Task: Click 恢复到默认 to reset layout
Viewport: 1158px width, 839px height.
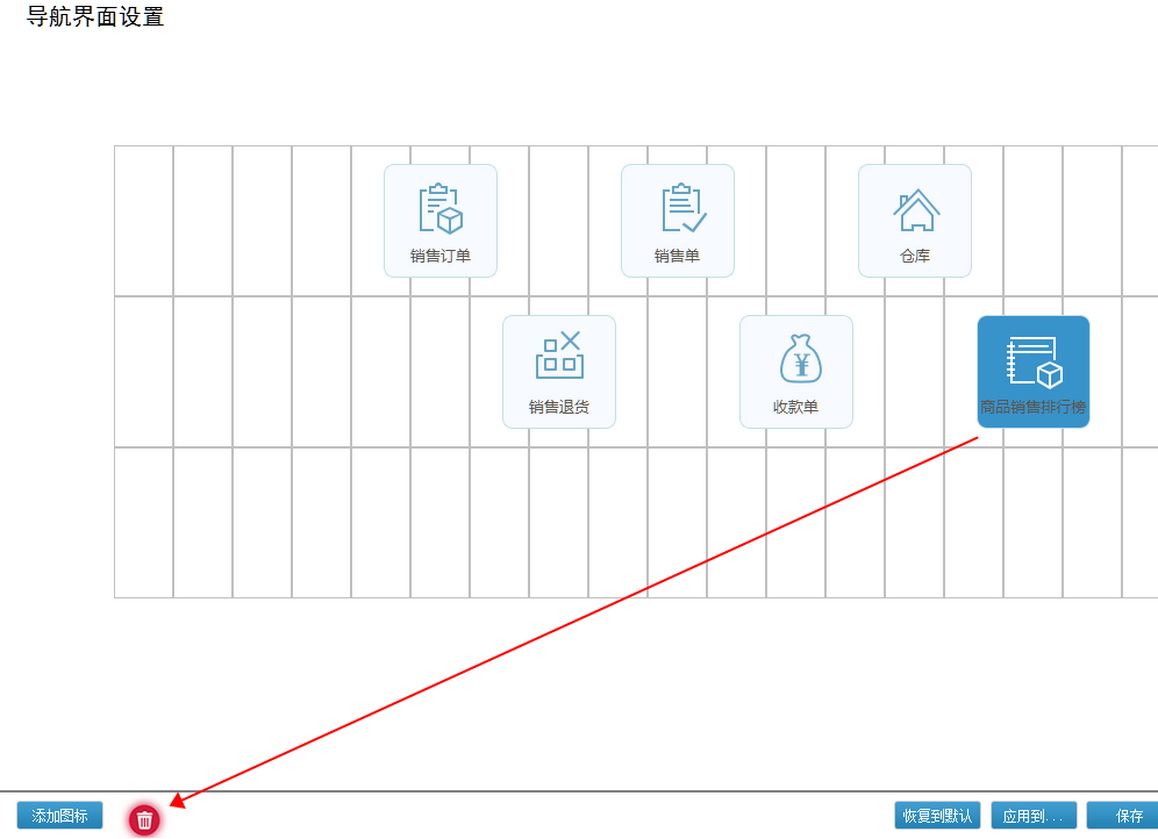Action: 937,816
